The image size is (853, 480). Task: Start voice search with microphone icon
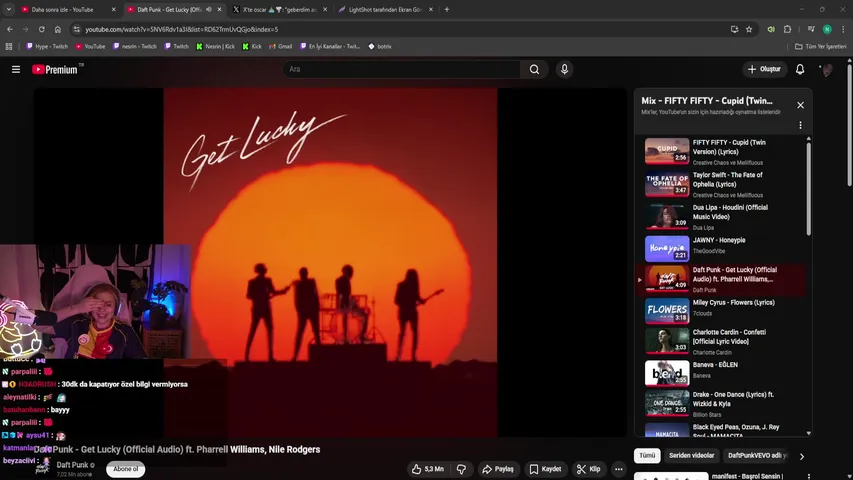tap(564, 69)
